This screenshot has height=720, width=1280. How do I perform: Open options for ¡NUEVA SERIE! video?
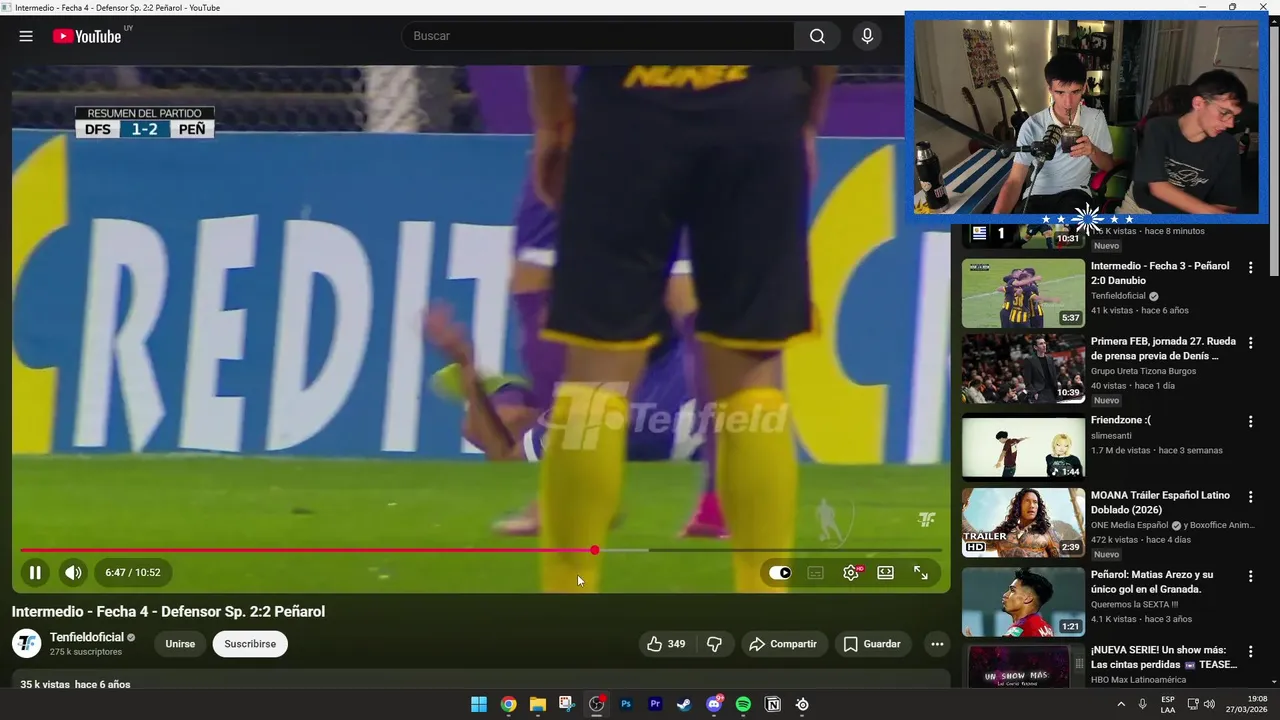coord(1250,651)
